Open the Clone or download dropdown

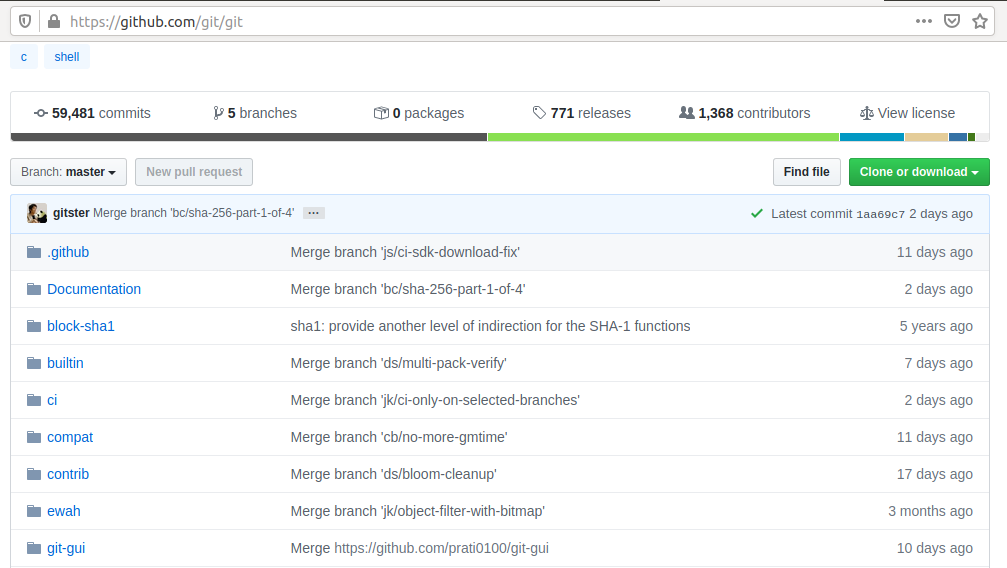click(919, 172)
